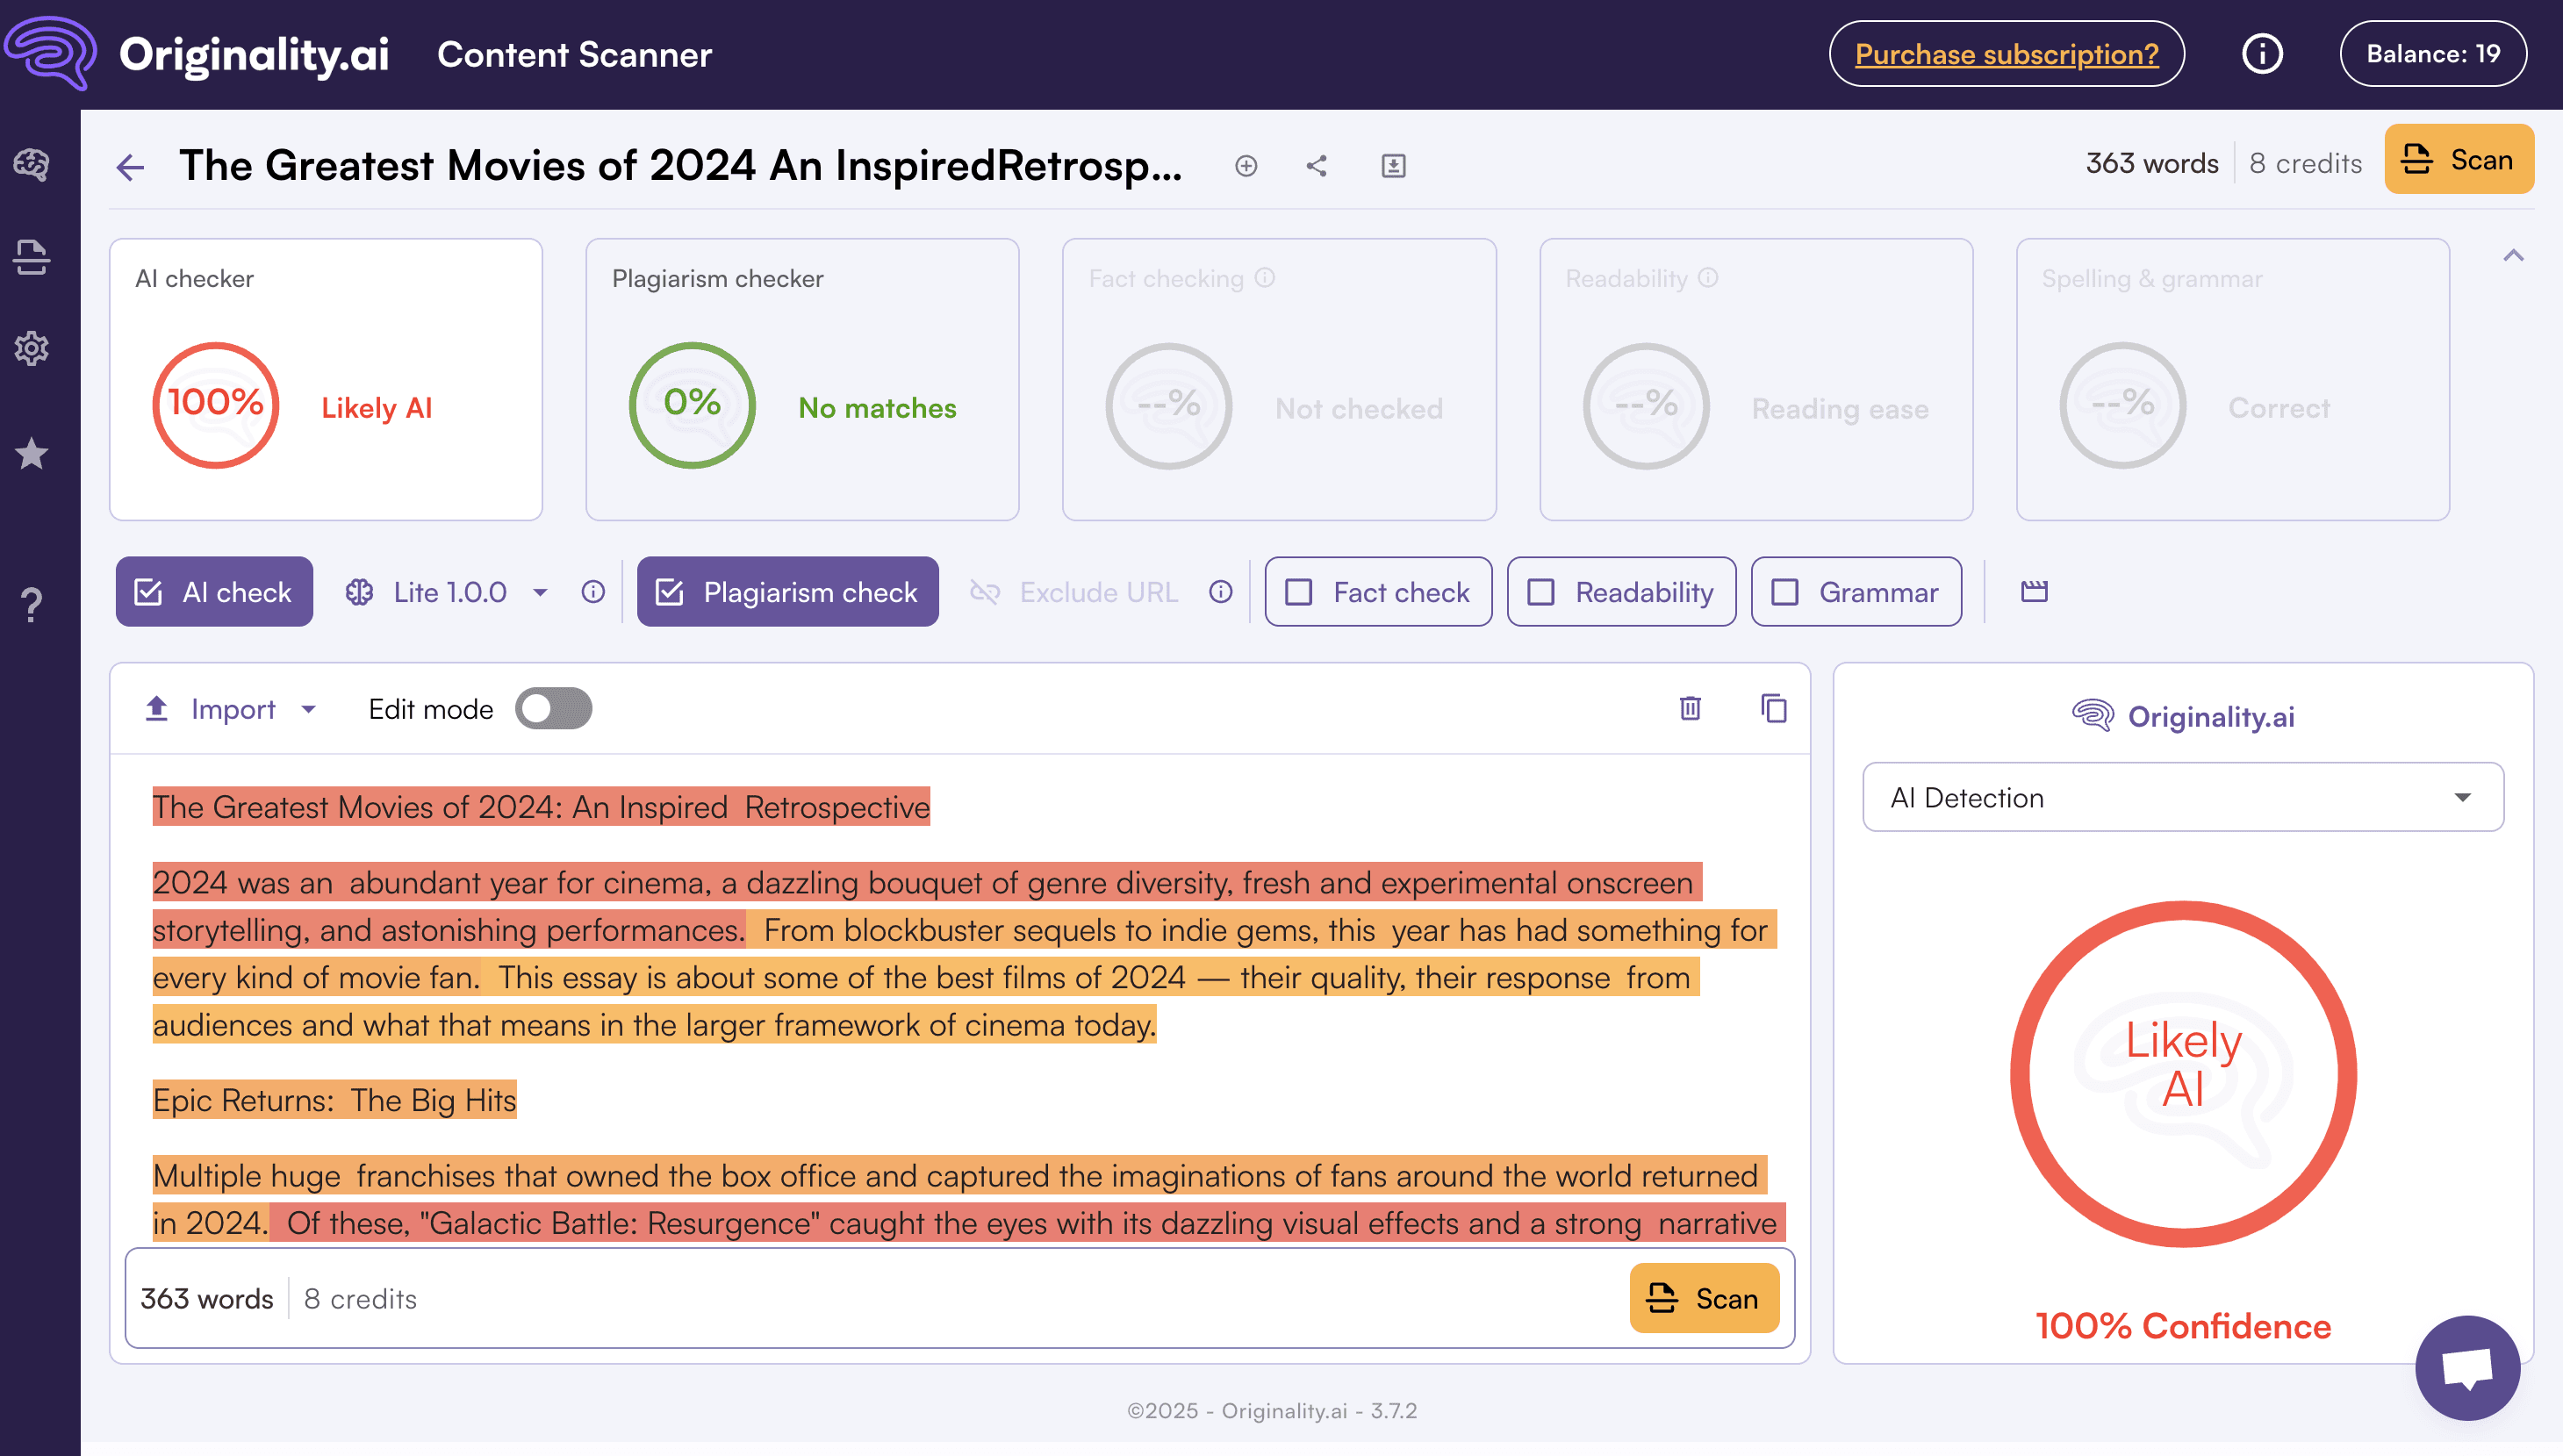The image size is (2563, 1456).
Task: Click the info icon in top header
Action: tap(2262, 54)
